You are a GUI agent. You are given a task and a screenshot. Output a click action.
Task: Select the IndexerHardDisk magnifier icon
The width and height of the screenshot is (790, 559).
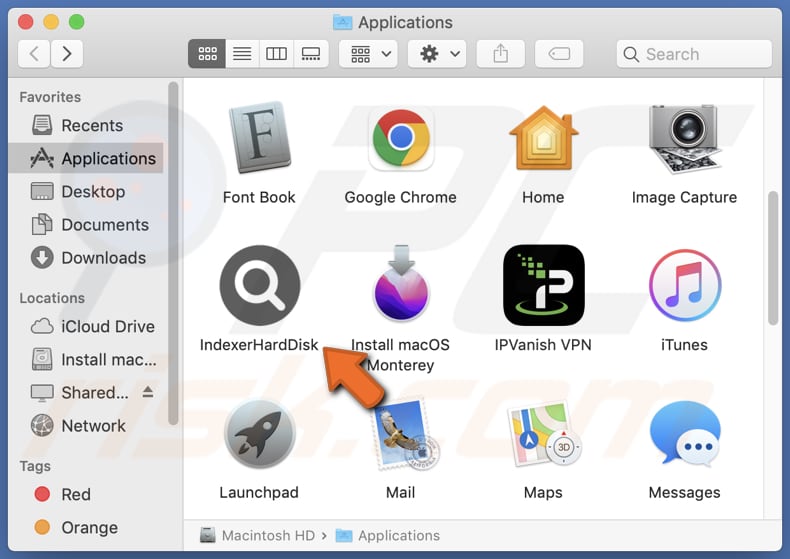pyautogui.click(x=260, y=286)
